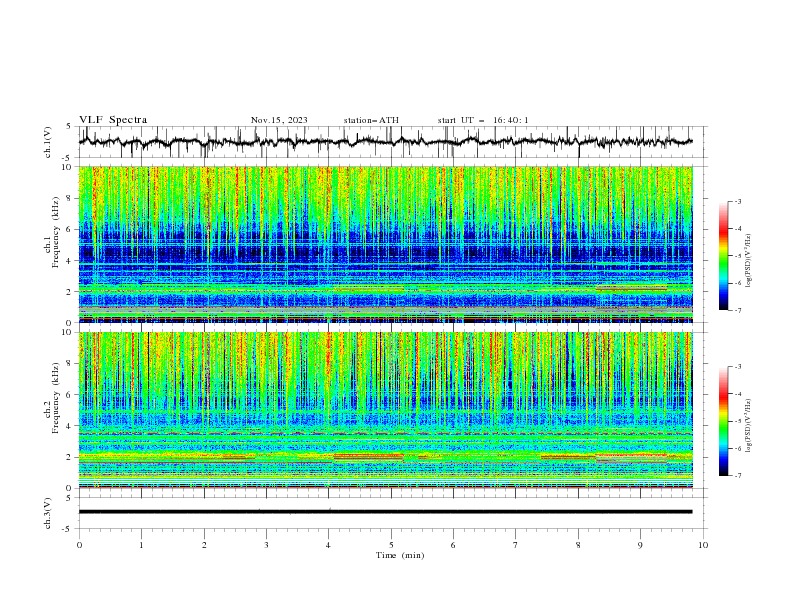The image size is (792, 612).
Task: Click the "station=ATH" header label
Action: 371,120
